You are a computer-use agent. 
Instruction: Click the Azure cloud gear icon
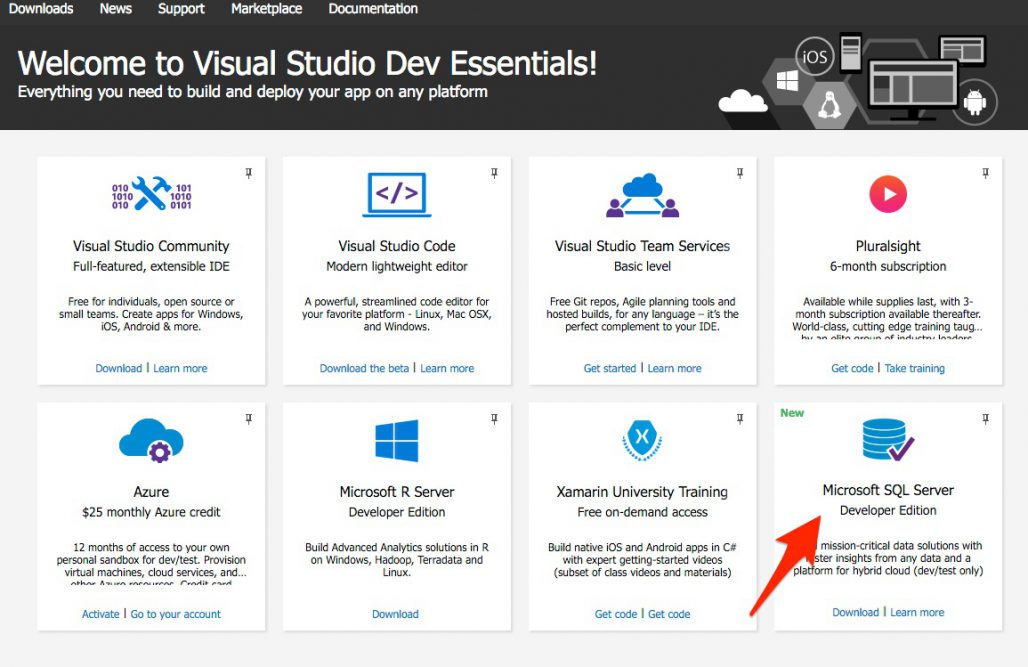(x=151, y=441)
